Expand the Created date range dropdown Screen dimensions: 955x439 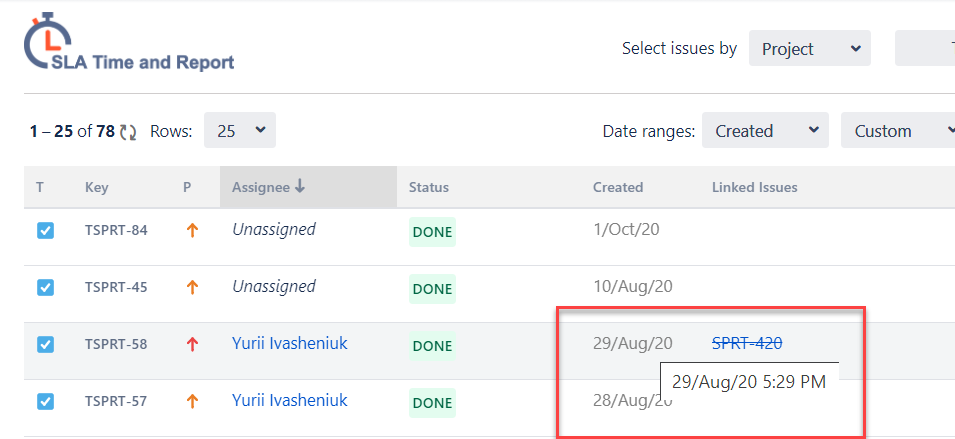(765, 131)
